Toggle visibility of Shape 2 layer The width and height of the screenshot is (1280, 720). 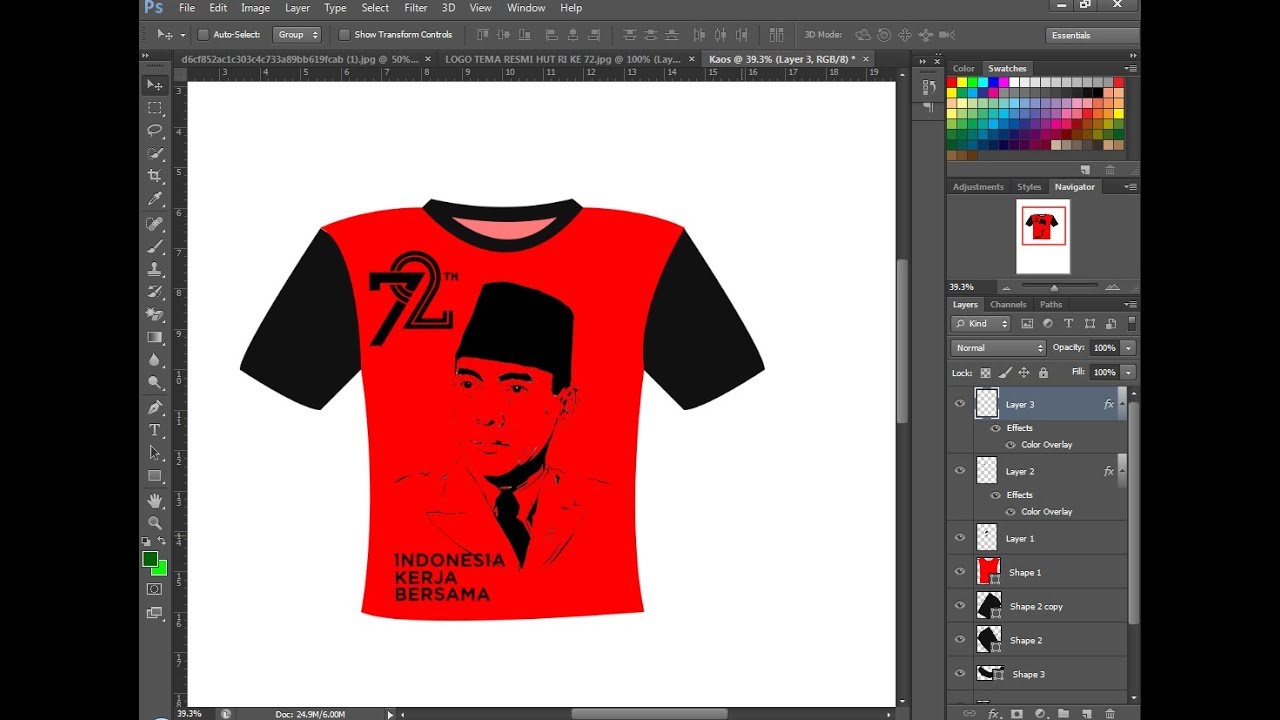coord(960,640)
